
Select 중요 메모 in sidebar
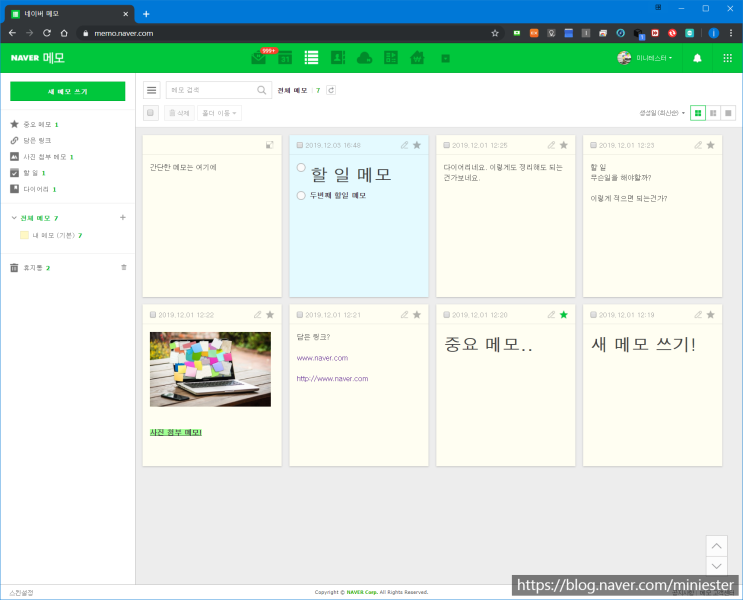click(37, 124)
